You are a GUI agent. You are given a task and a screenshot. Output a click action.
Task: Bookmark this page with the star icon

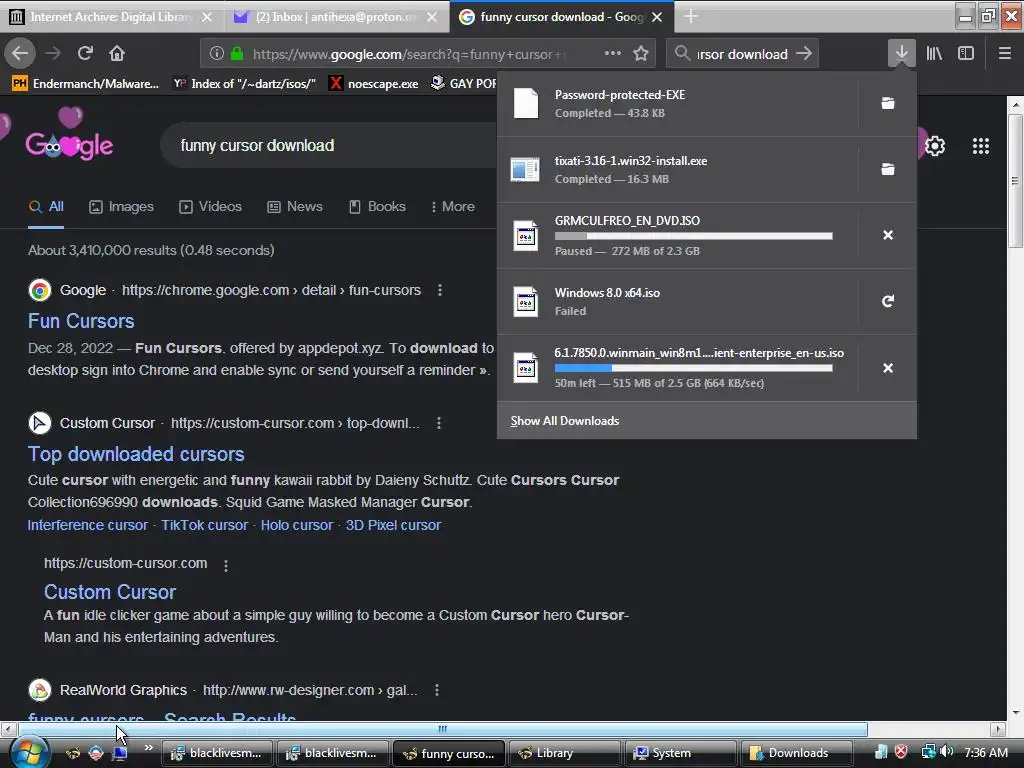click(641, 54)
